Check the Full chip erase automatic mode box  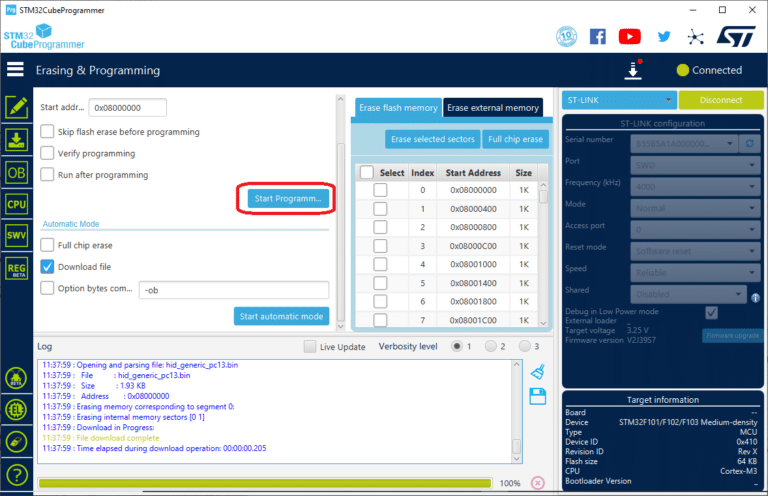coord(47,245)
